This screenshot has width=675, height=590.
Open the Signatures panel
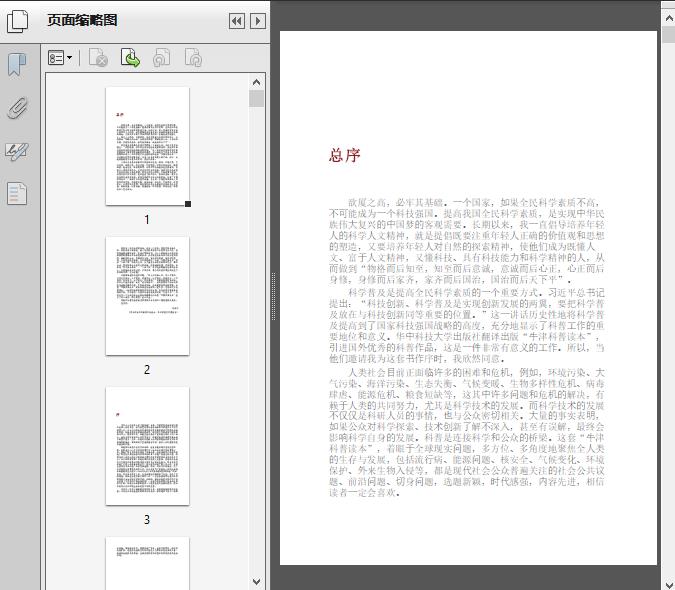tap(17, 151)
